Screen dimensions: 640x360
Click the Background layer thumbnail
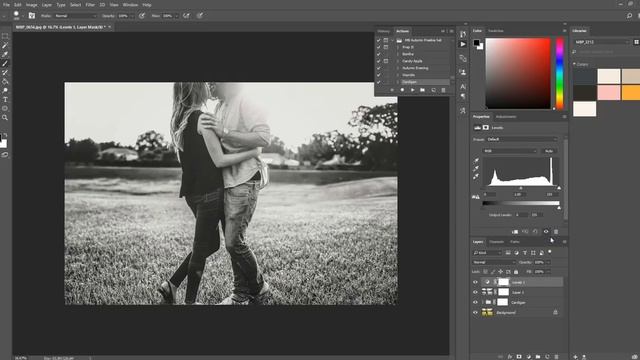tap(487, 313)
